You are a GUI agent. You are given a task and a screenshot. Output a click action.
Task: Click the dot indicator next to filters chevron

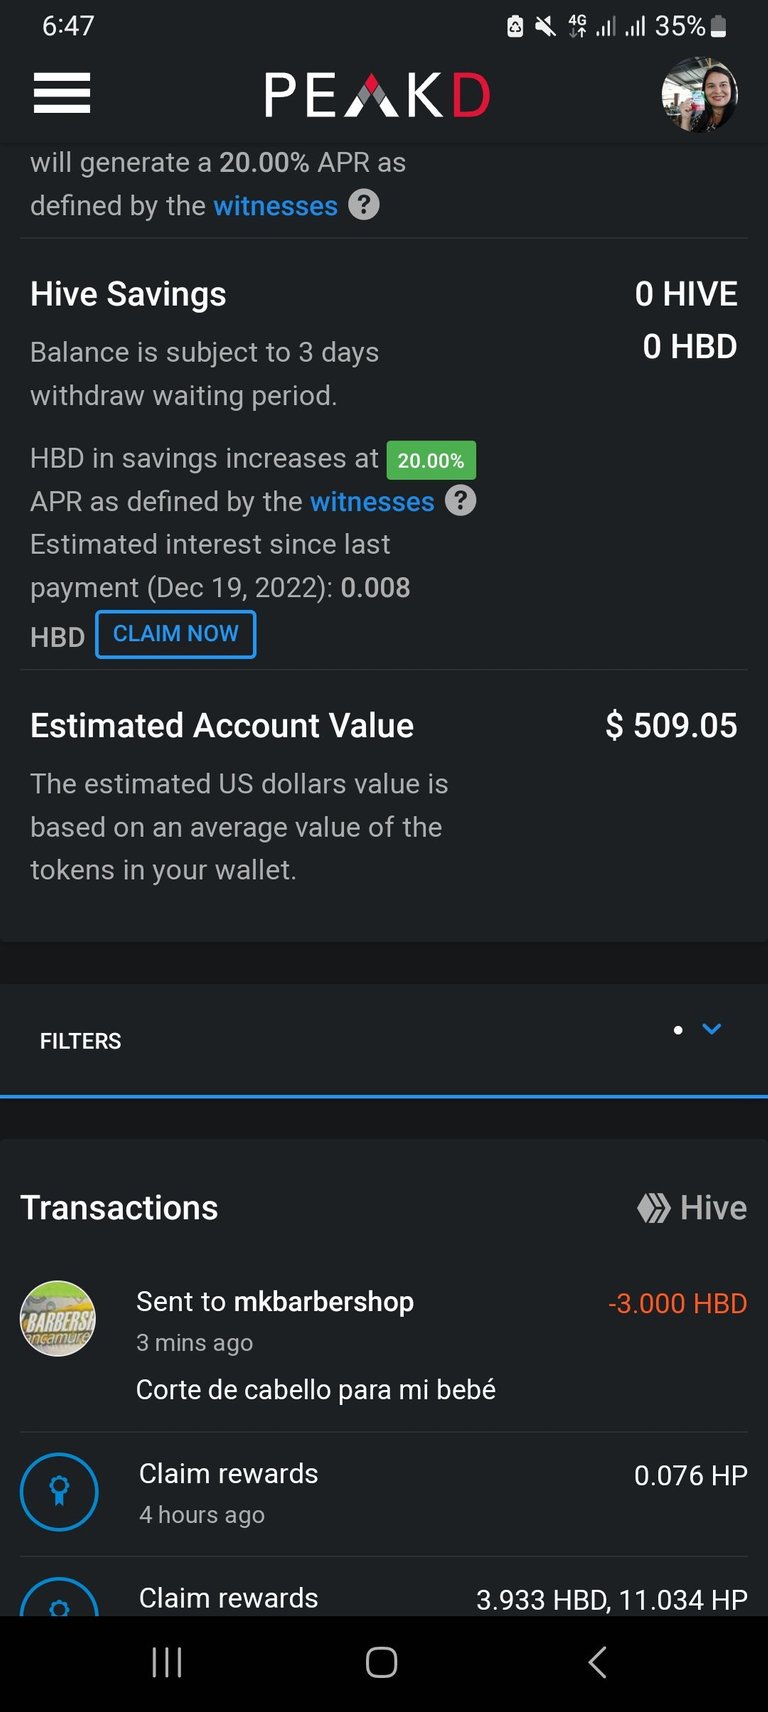[x=678, y=1030]
